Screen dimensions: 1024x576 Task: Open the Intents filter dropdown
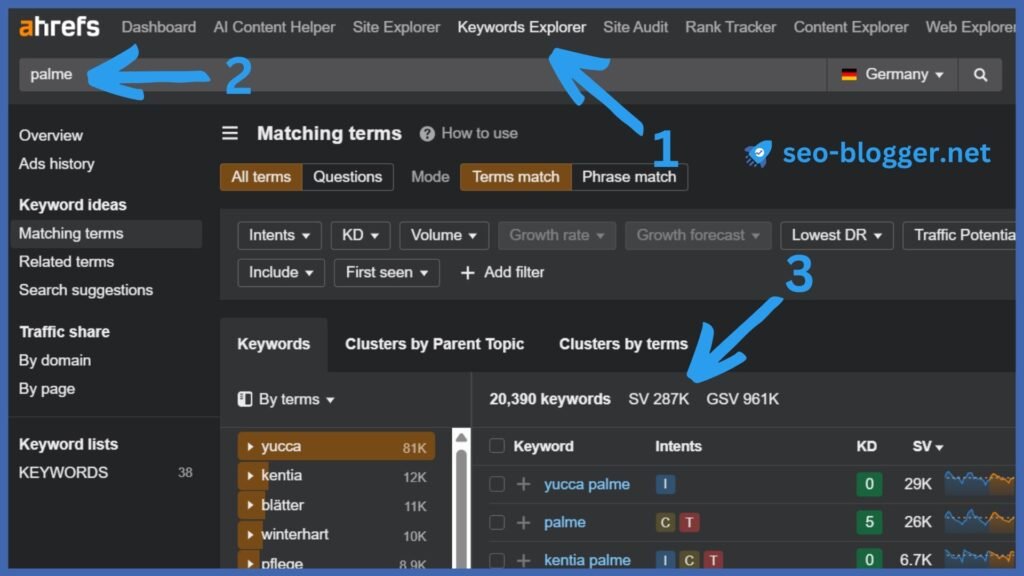[280, 235]
